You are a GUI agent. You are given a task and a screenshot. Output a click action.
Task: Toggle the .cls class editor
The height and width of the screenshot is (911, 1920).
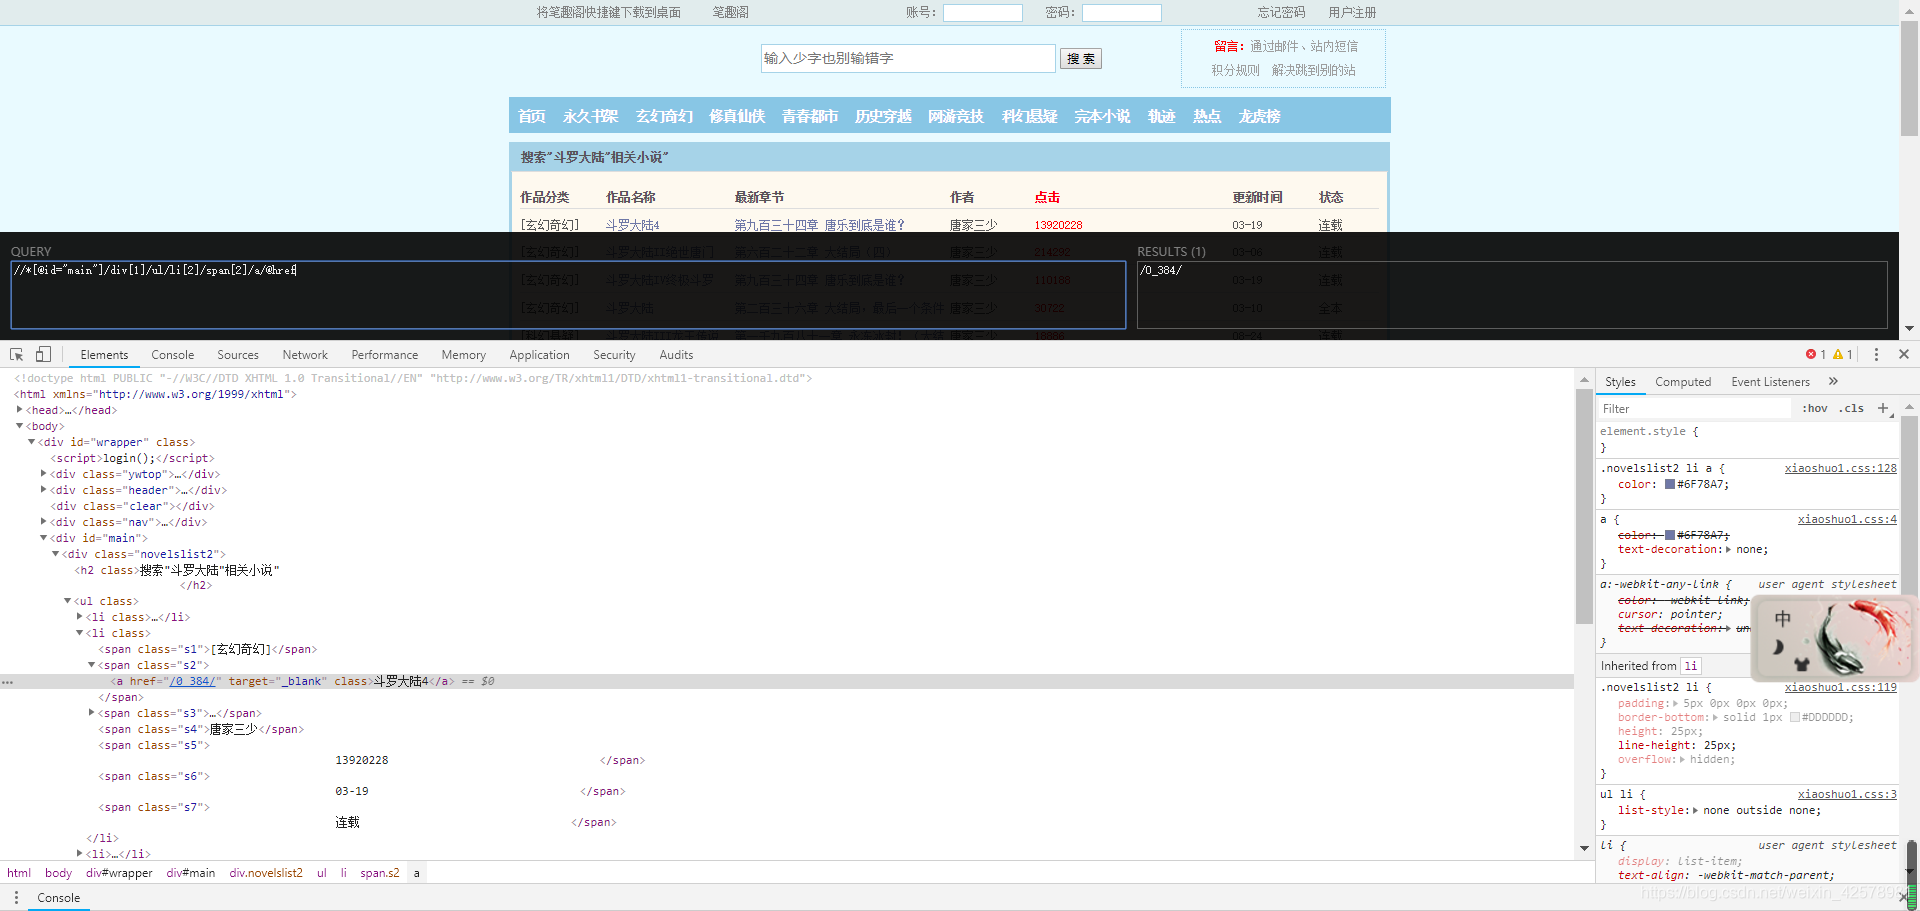coord(1851,408)
